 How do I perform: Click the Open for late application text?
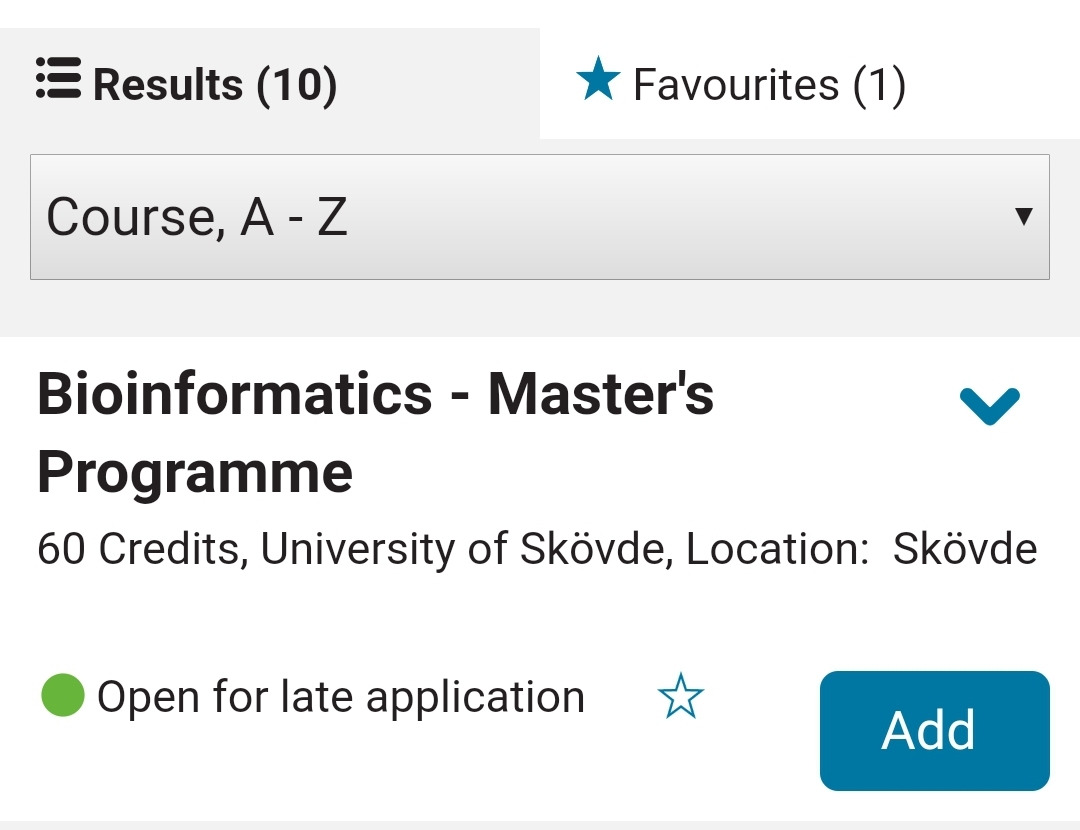(340, 697)
